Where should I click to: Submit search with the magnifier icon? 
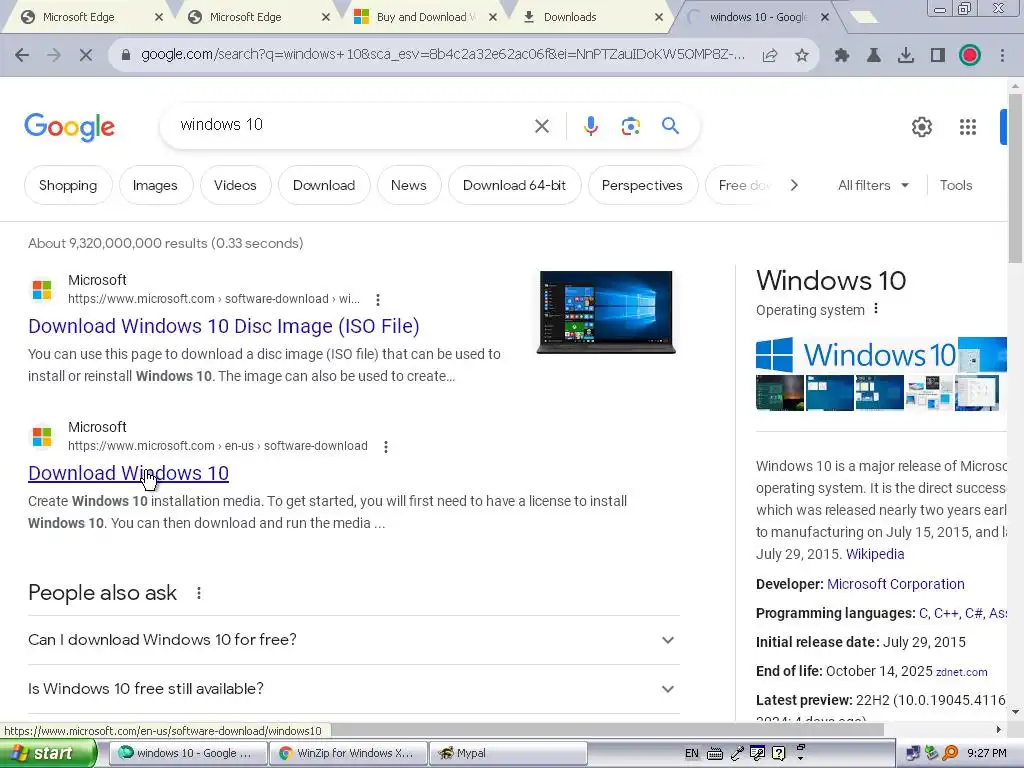pyautogui.click(x=670, y=125)
